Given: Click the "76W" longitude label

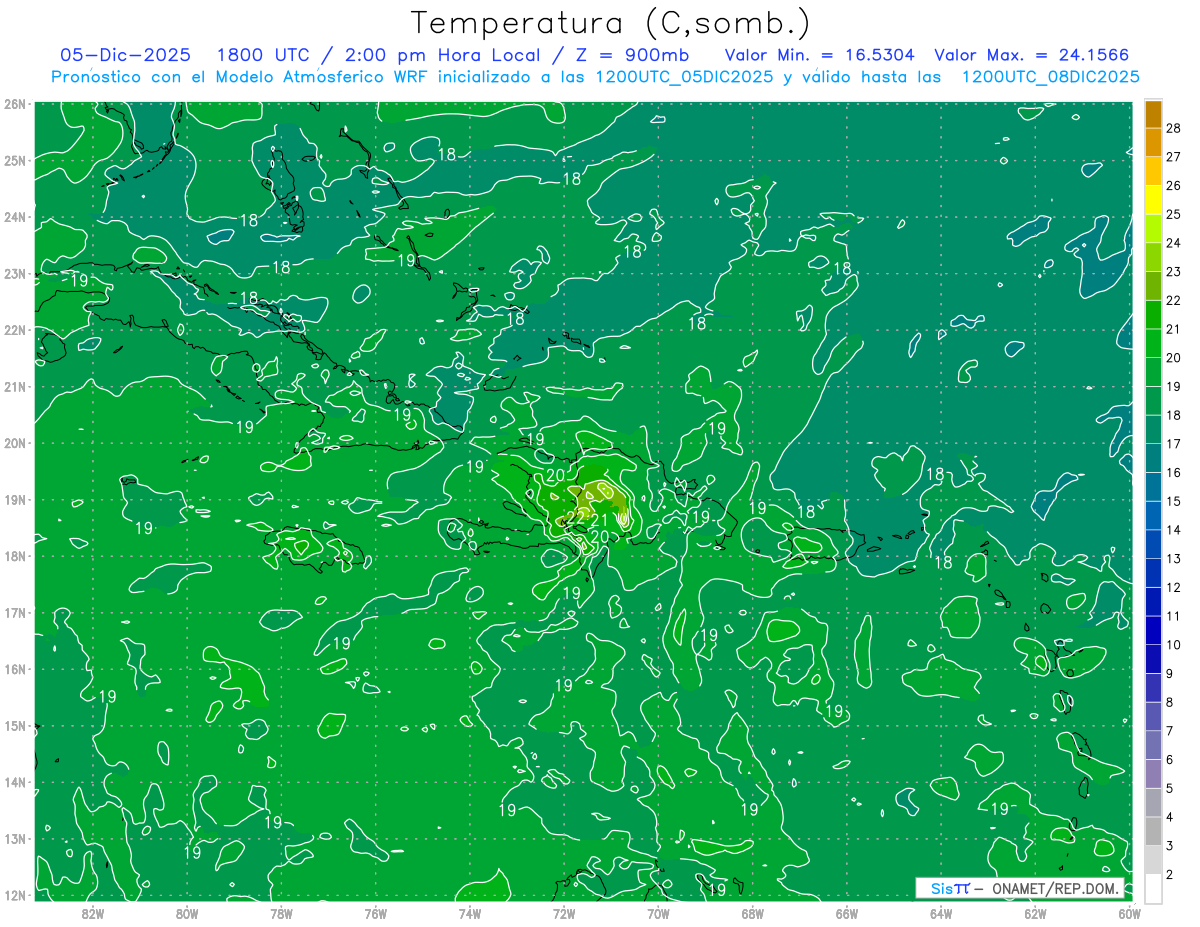Looking at the screenshot, I should 376,914.
